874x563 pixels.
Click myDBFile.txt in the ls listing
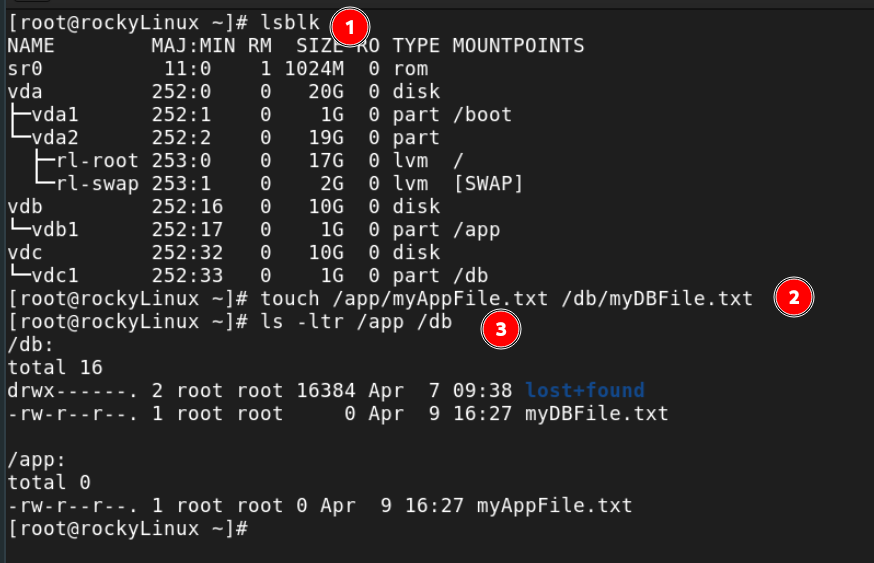point(596,413)
